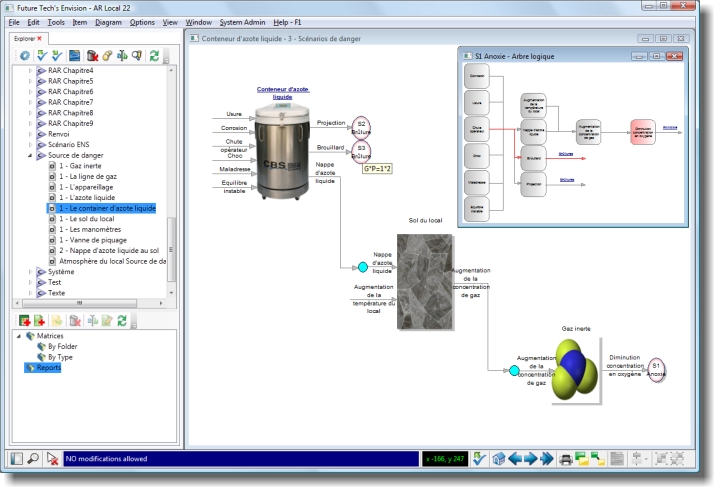Expand the RAR Chapitre7 tree node

click(x=31, y=103)
